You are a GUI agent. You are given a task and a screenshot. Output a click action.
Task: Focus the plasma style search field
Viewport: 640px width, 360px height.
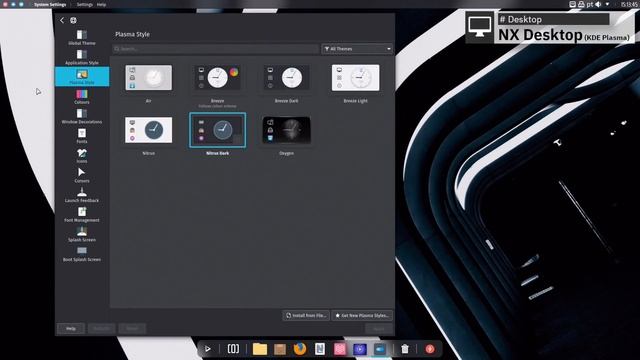[216, 49]
